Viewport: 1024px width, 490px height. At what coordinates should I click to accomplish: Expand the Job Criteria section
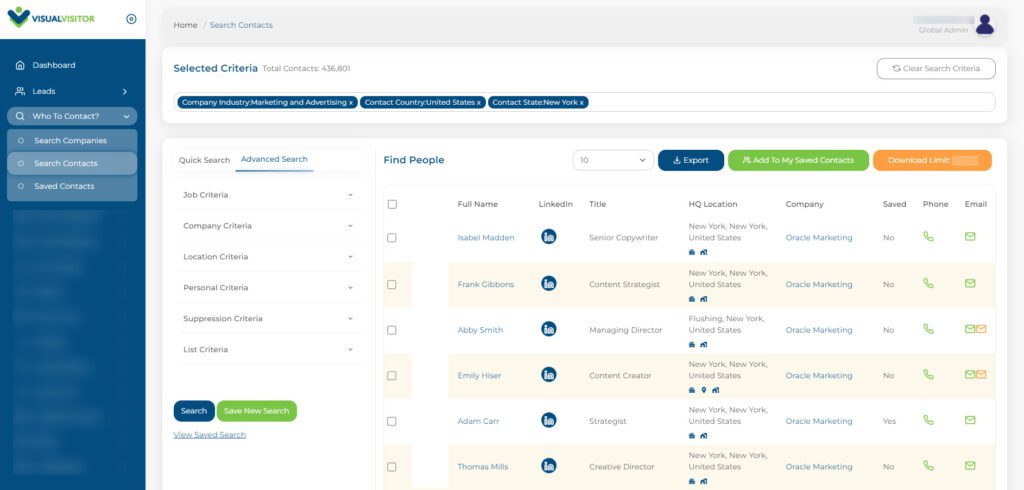268,195
